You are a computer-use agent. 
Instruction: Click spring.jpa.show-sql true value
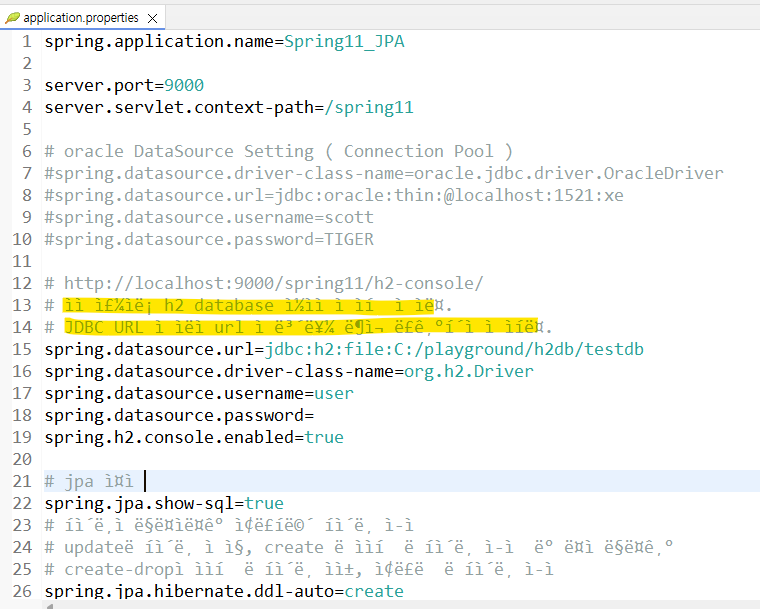click(x=264, y=503)
